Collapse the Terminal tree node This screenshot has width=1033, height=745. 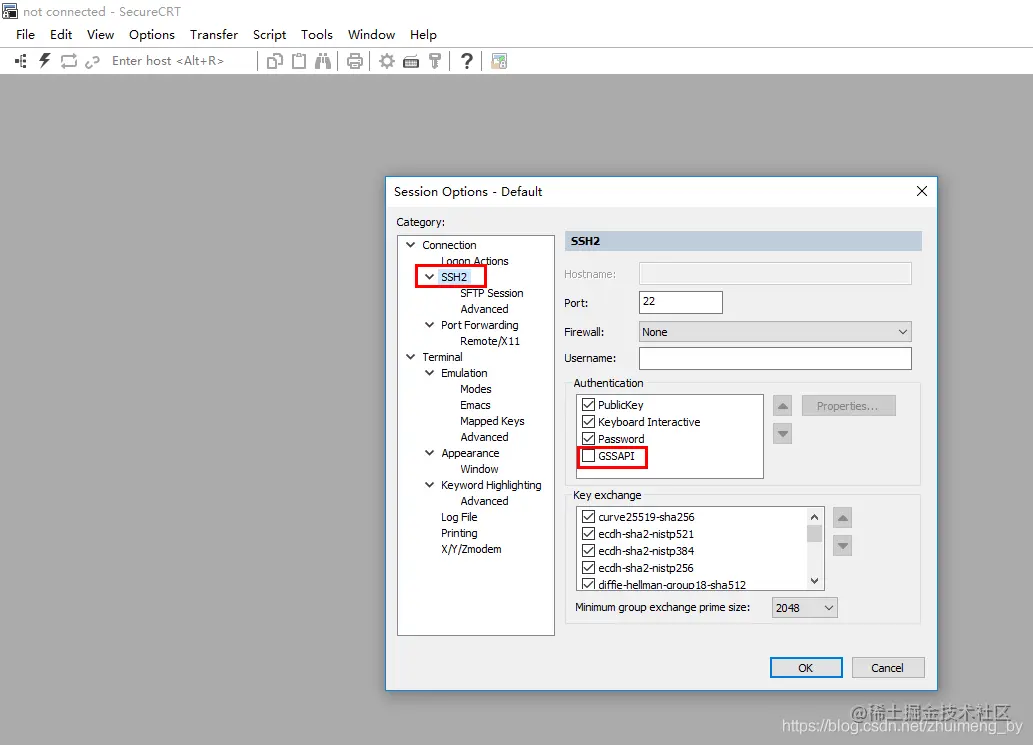[410, 357]
